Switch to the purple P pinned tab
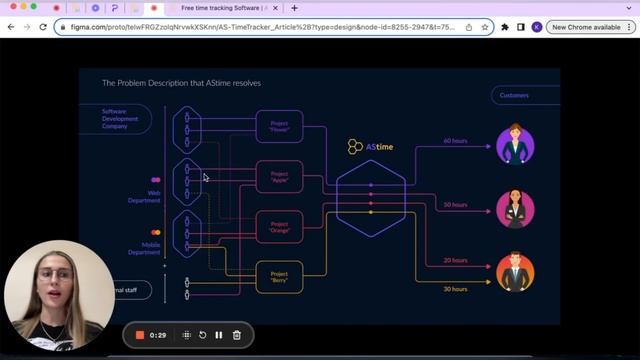Screen dimensions: 640x360 pos(115,8)
